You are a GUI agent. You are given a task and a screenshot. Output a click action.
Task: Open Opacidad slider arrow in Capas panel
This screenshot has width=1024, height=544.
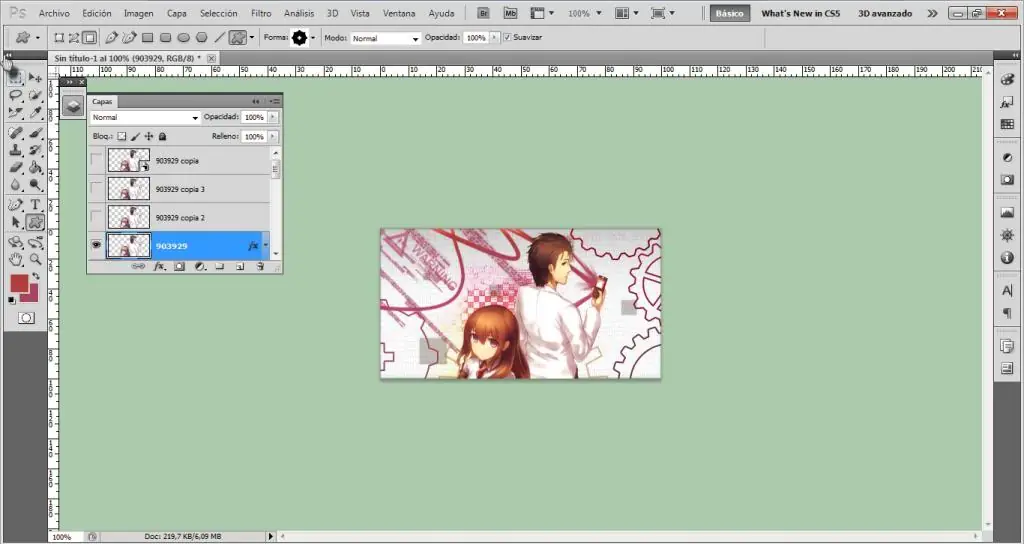[273, 118]
